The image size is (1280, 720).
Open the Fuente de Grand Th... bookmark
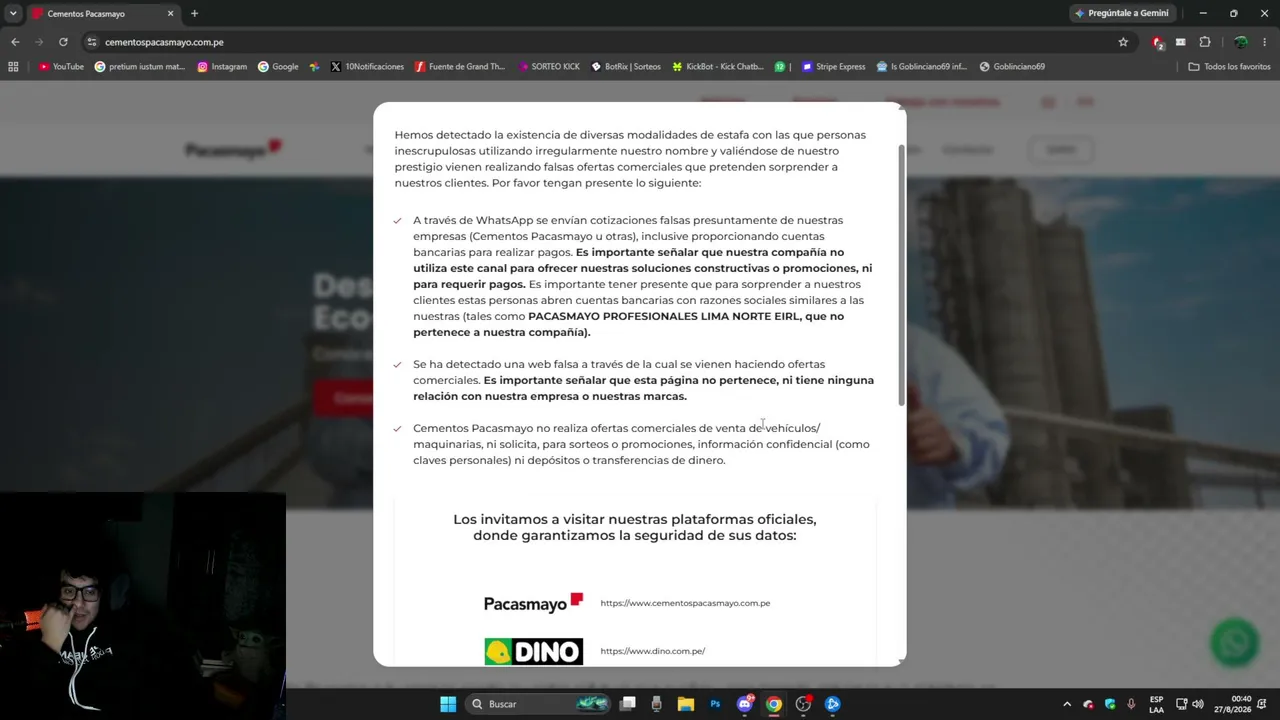pyautogui.click(x=460, y=67)
